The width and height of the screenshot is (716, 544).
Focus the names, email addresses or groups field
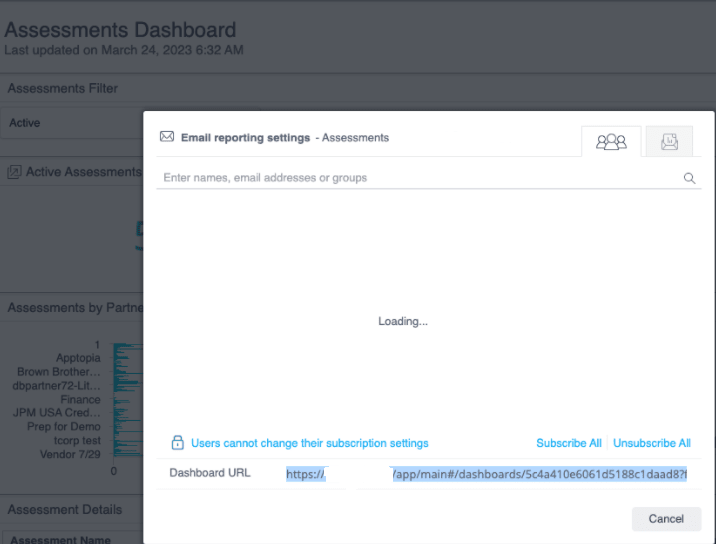420,178
